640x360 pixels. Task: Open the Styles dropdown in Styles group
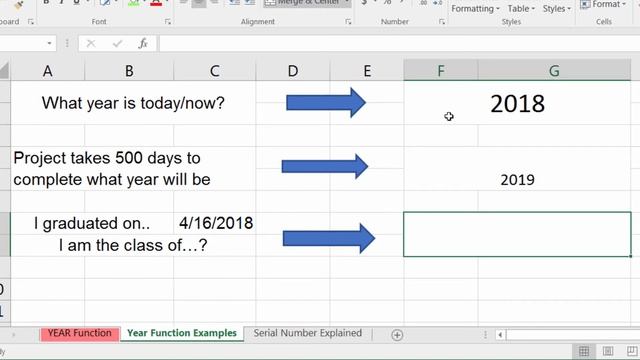point(556,9)
